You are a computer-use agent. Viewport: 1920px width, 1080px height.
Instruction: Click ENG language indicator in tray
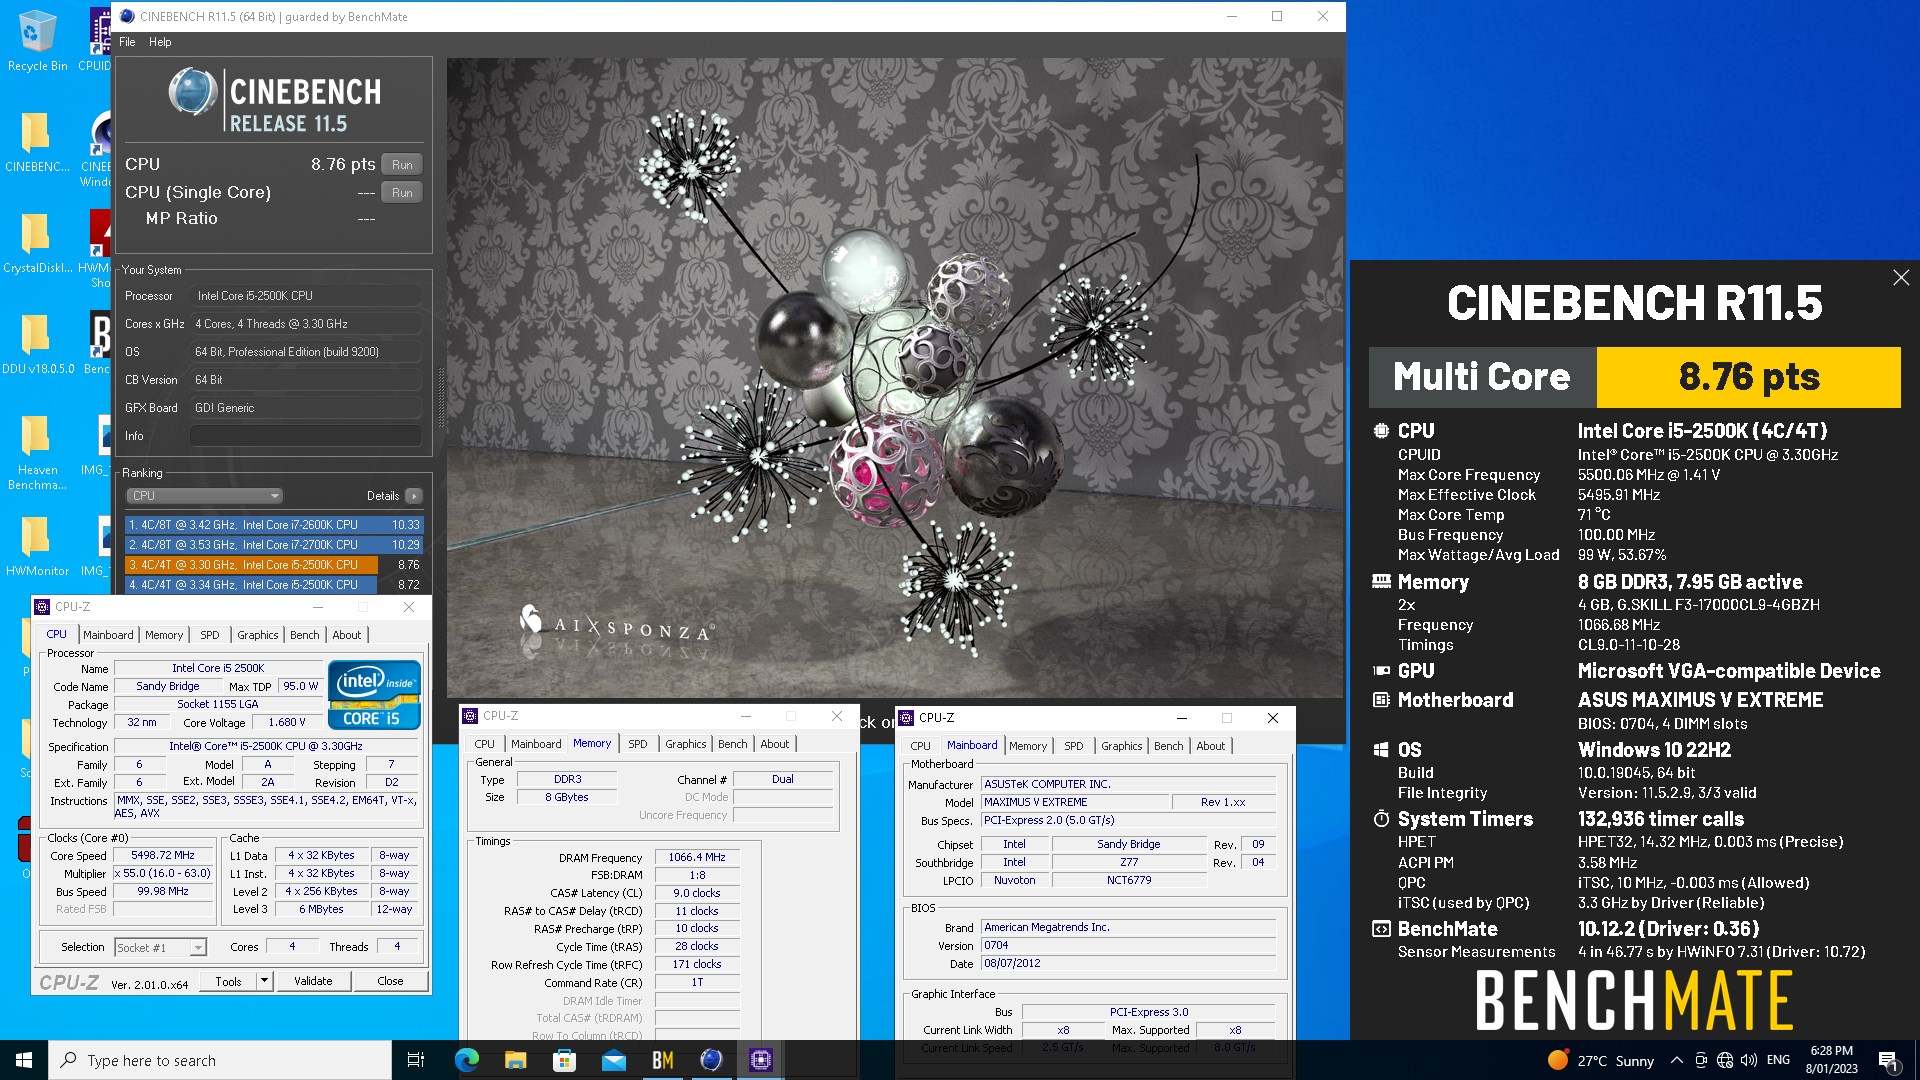[x=1778, y=1060]
